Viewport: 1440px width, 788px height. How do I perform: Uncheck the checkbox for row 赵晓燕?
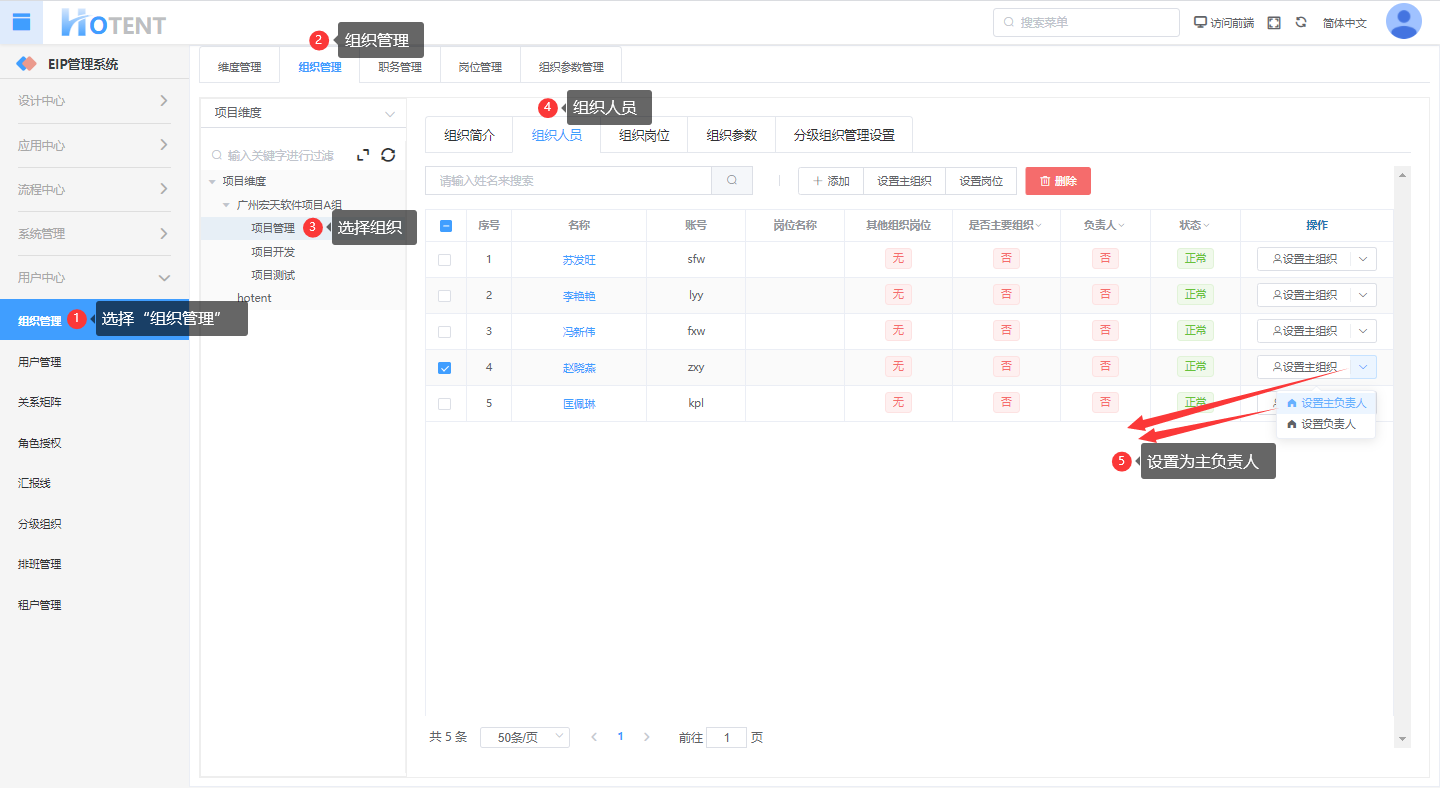coord(445,368)
